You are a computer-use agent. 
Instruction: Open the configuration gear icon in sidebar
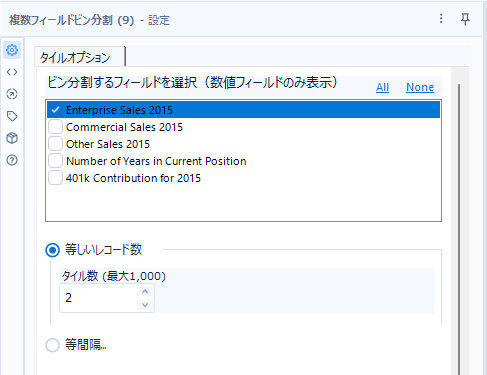click(12, 50)
